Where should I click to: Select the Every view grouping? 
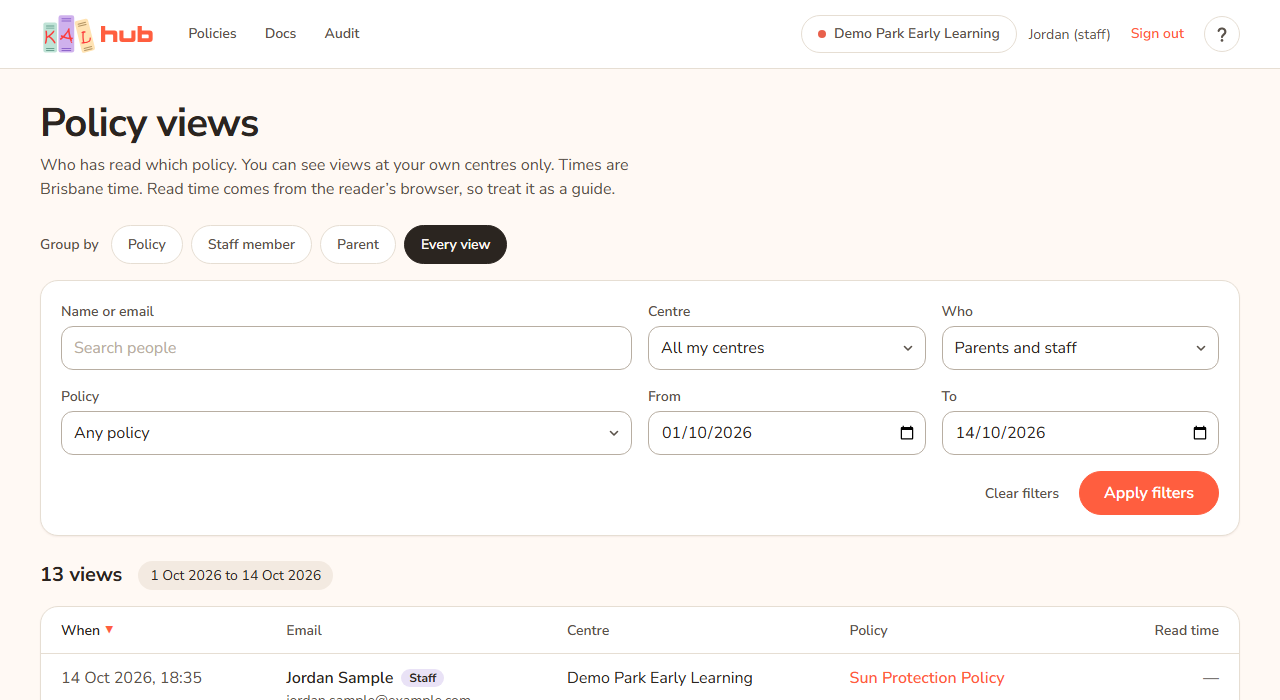click(455, 244)
